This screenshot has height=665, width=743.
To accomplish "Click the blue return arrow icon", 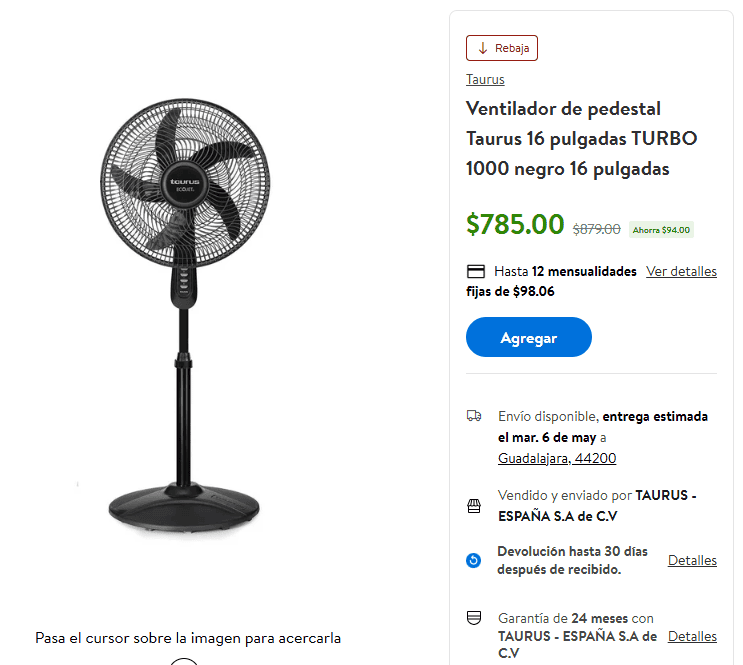I will coord(473,560).
